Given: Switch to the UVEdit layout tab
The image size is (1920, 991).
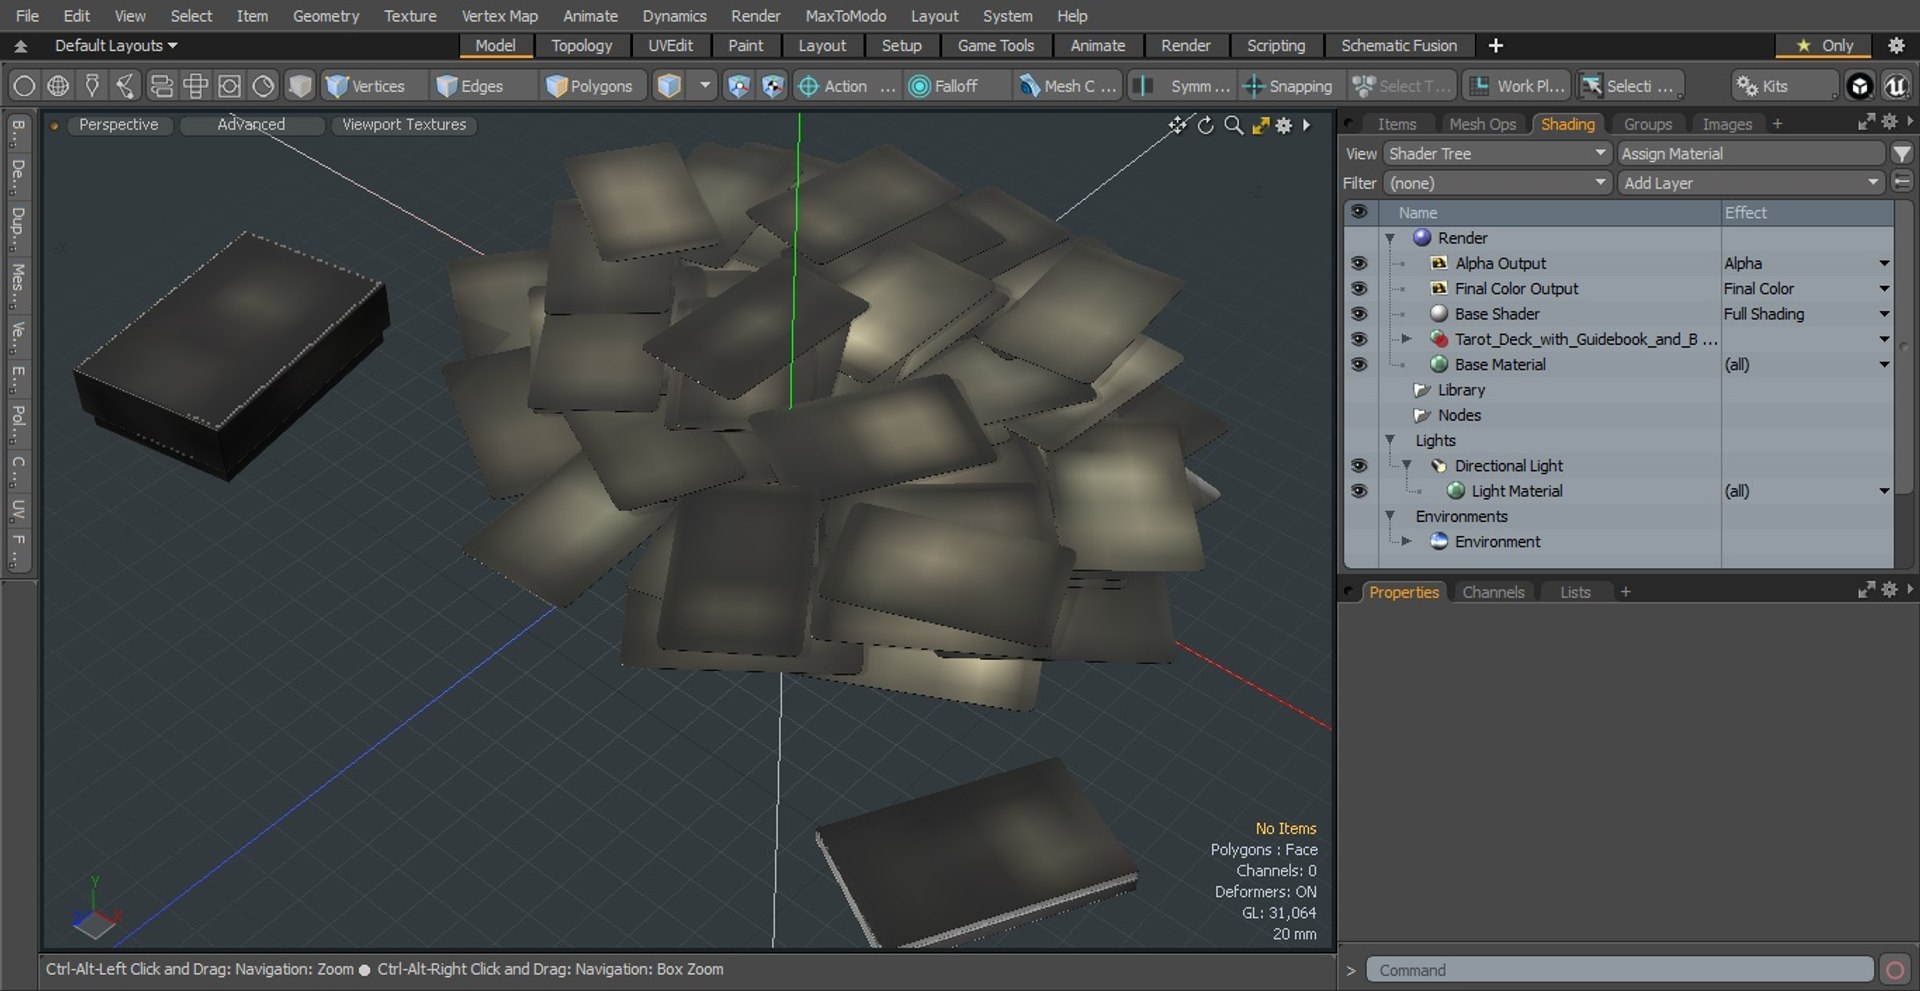Looking at the screenshot, I should [670, 46].
